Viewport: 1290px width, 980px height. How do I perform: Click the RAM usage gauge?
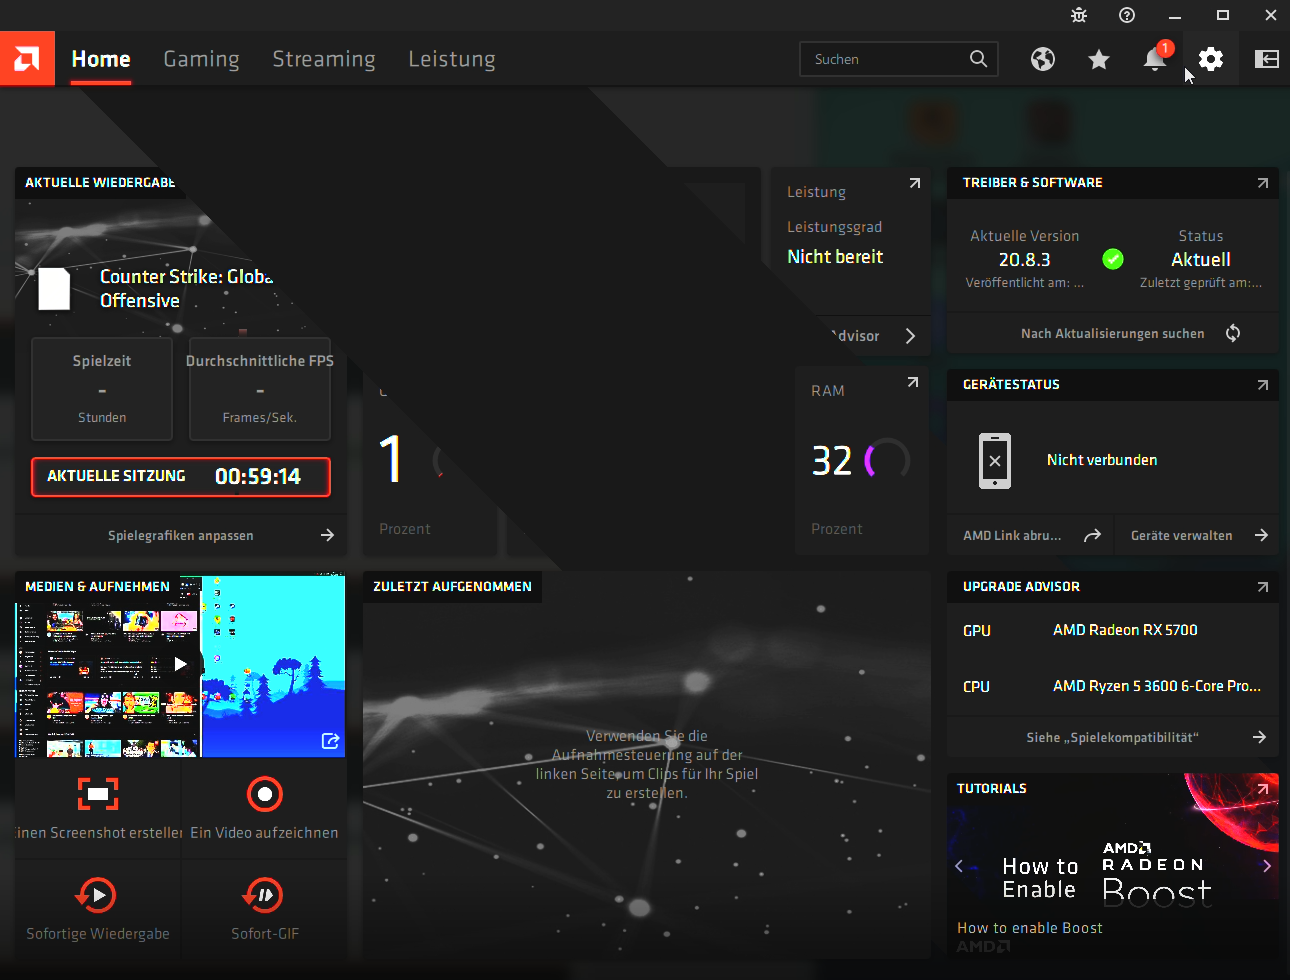[x=887, y=460]
